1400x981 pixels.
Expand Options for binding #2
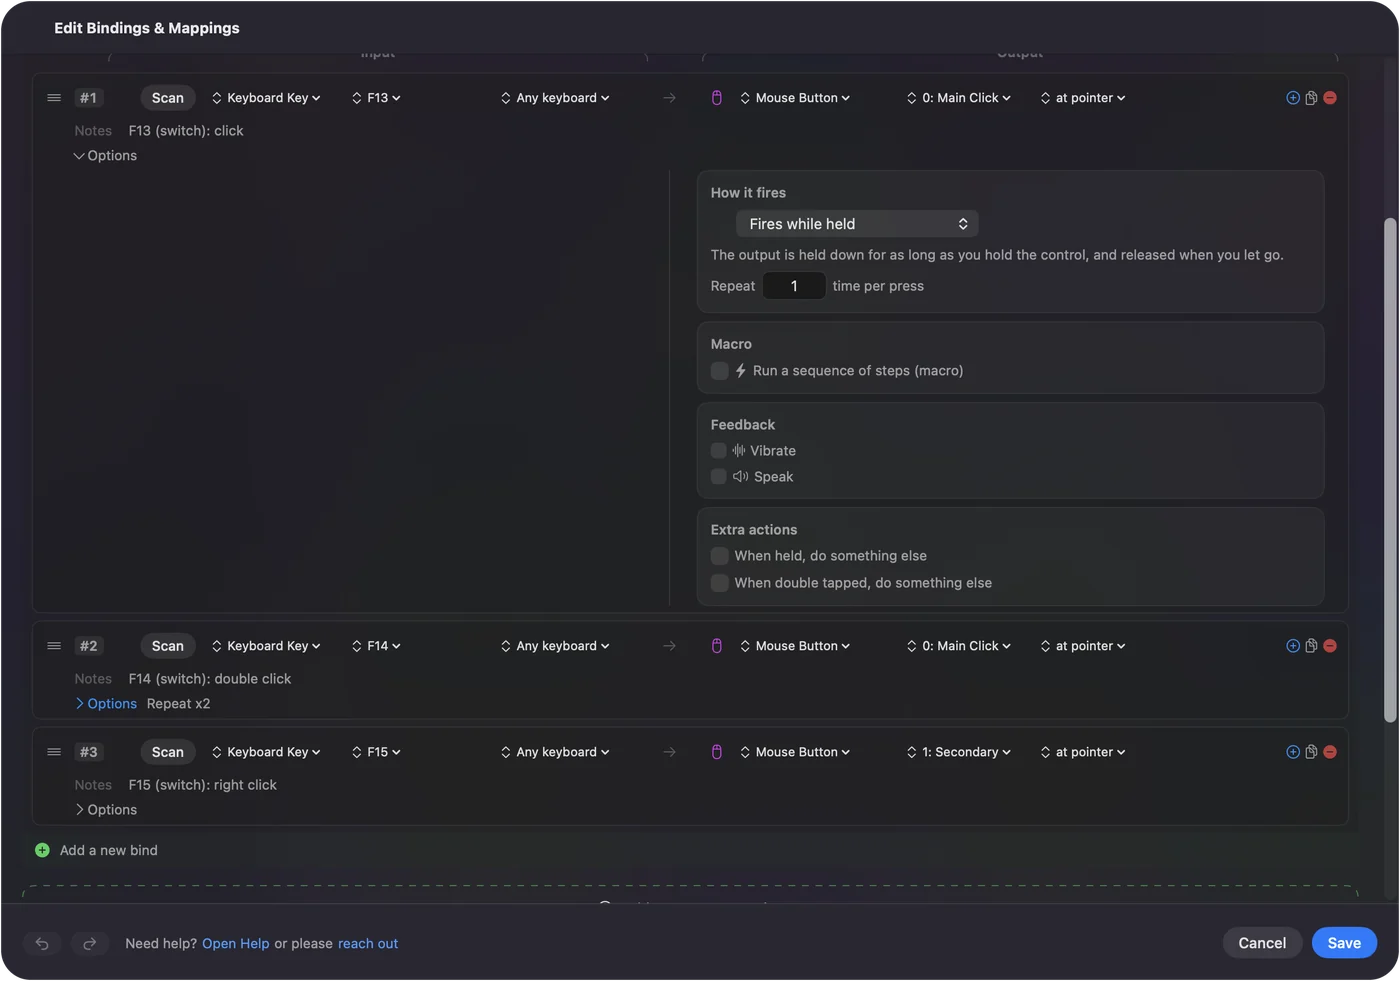tap(105, 704)
